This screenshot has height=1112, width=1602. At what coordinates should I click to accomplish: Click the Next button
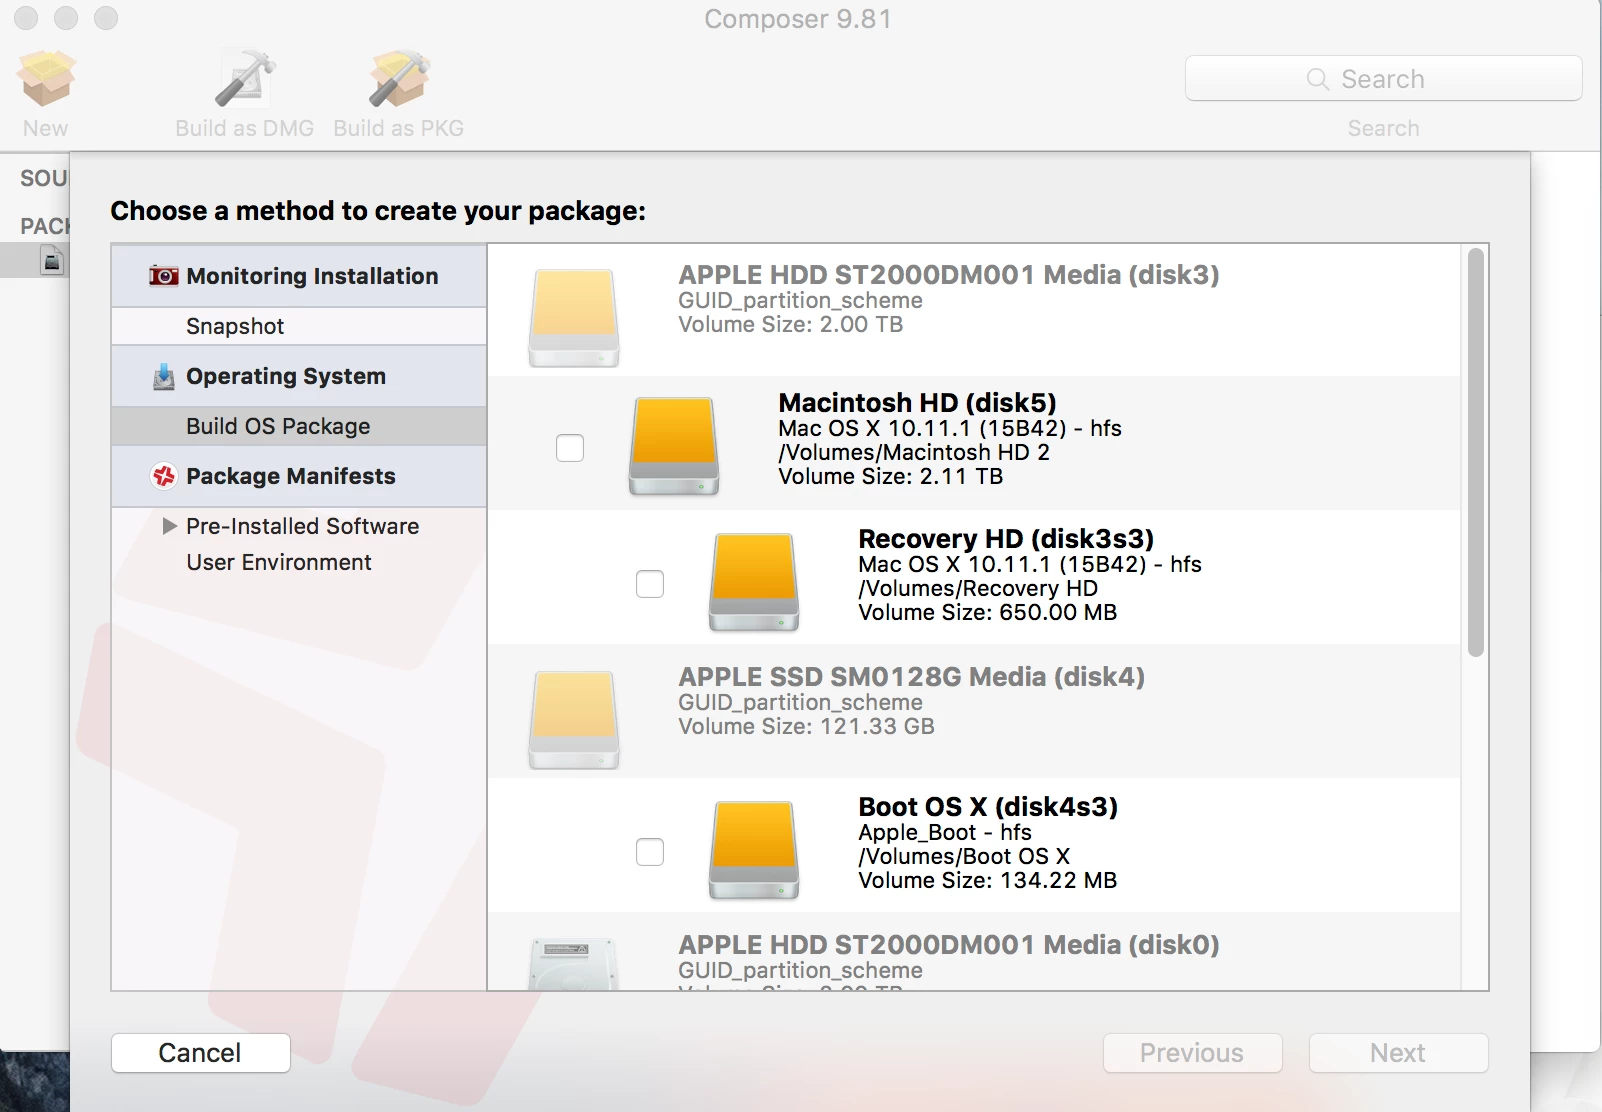1399,1053
